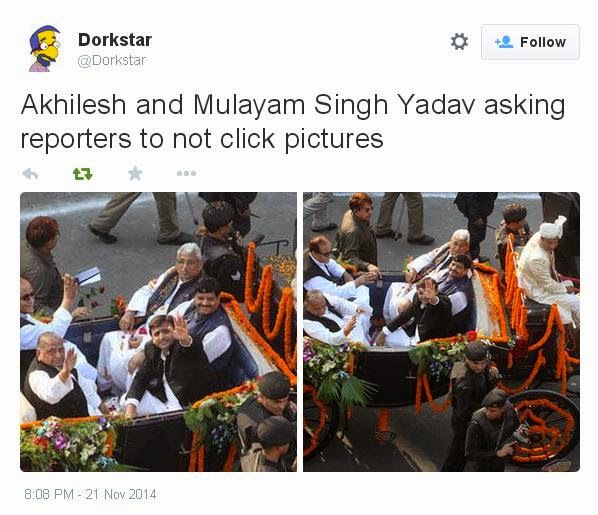Click the 21 Nov 2014 date

tap(121, 494)
